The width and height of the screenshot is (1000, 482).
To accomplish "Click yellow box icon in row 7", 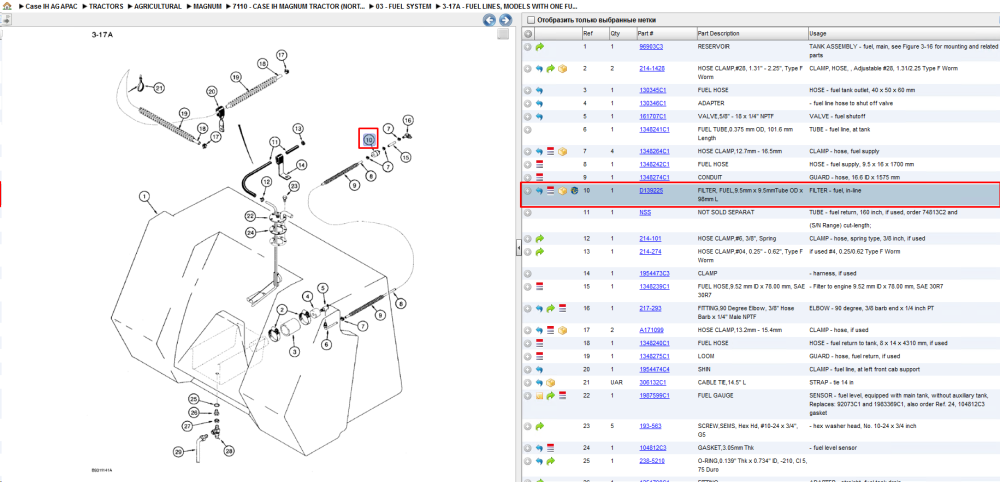I will (562, 152).
